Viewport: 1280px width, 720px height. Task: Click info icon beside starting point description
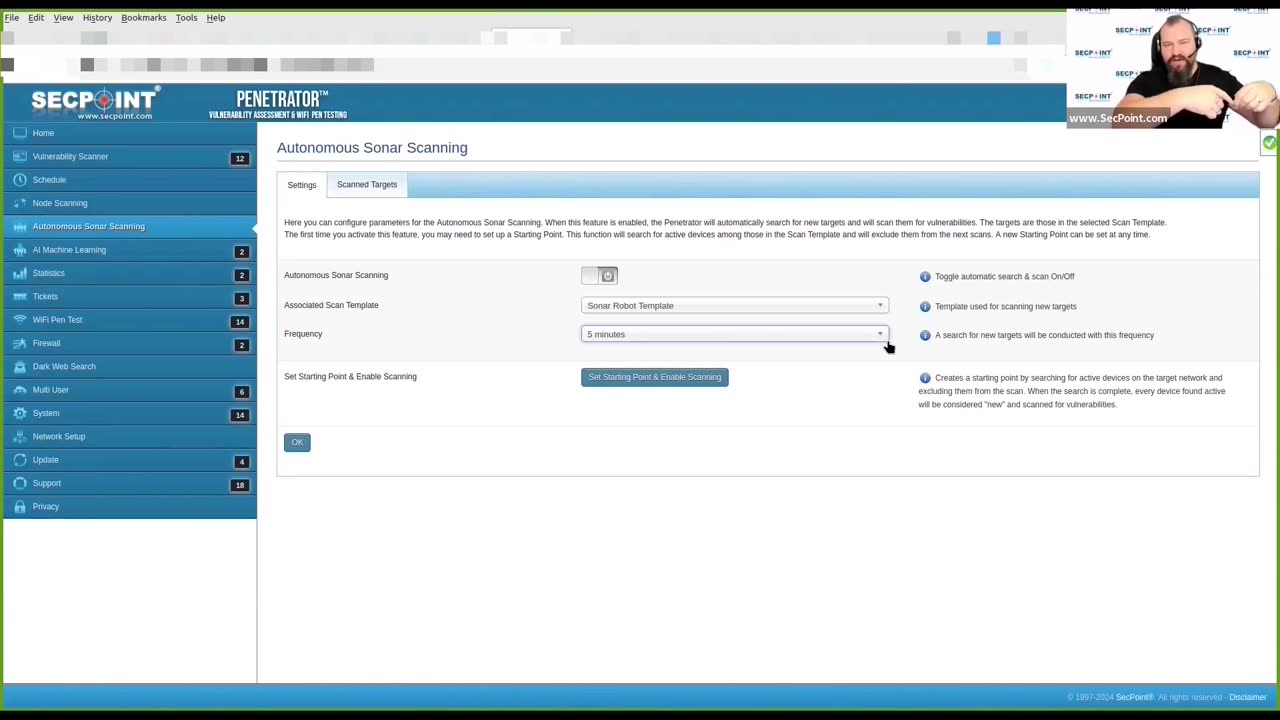(x=925, y=378)
